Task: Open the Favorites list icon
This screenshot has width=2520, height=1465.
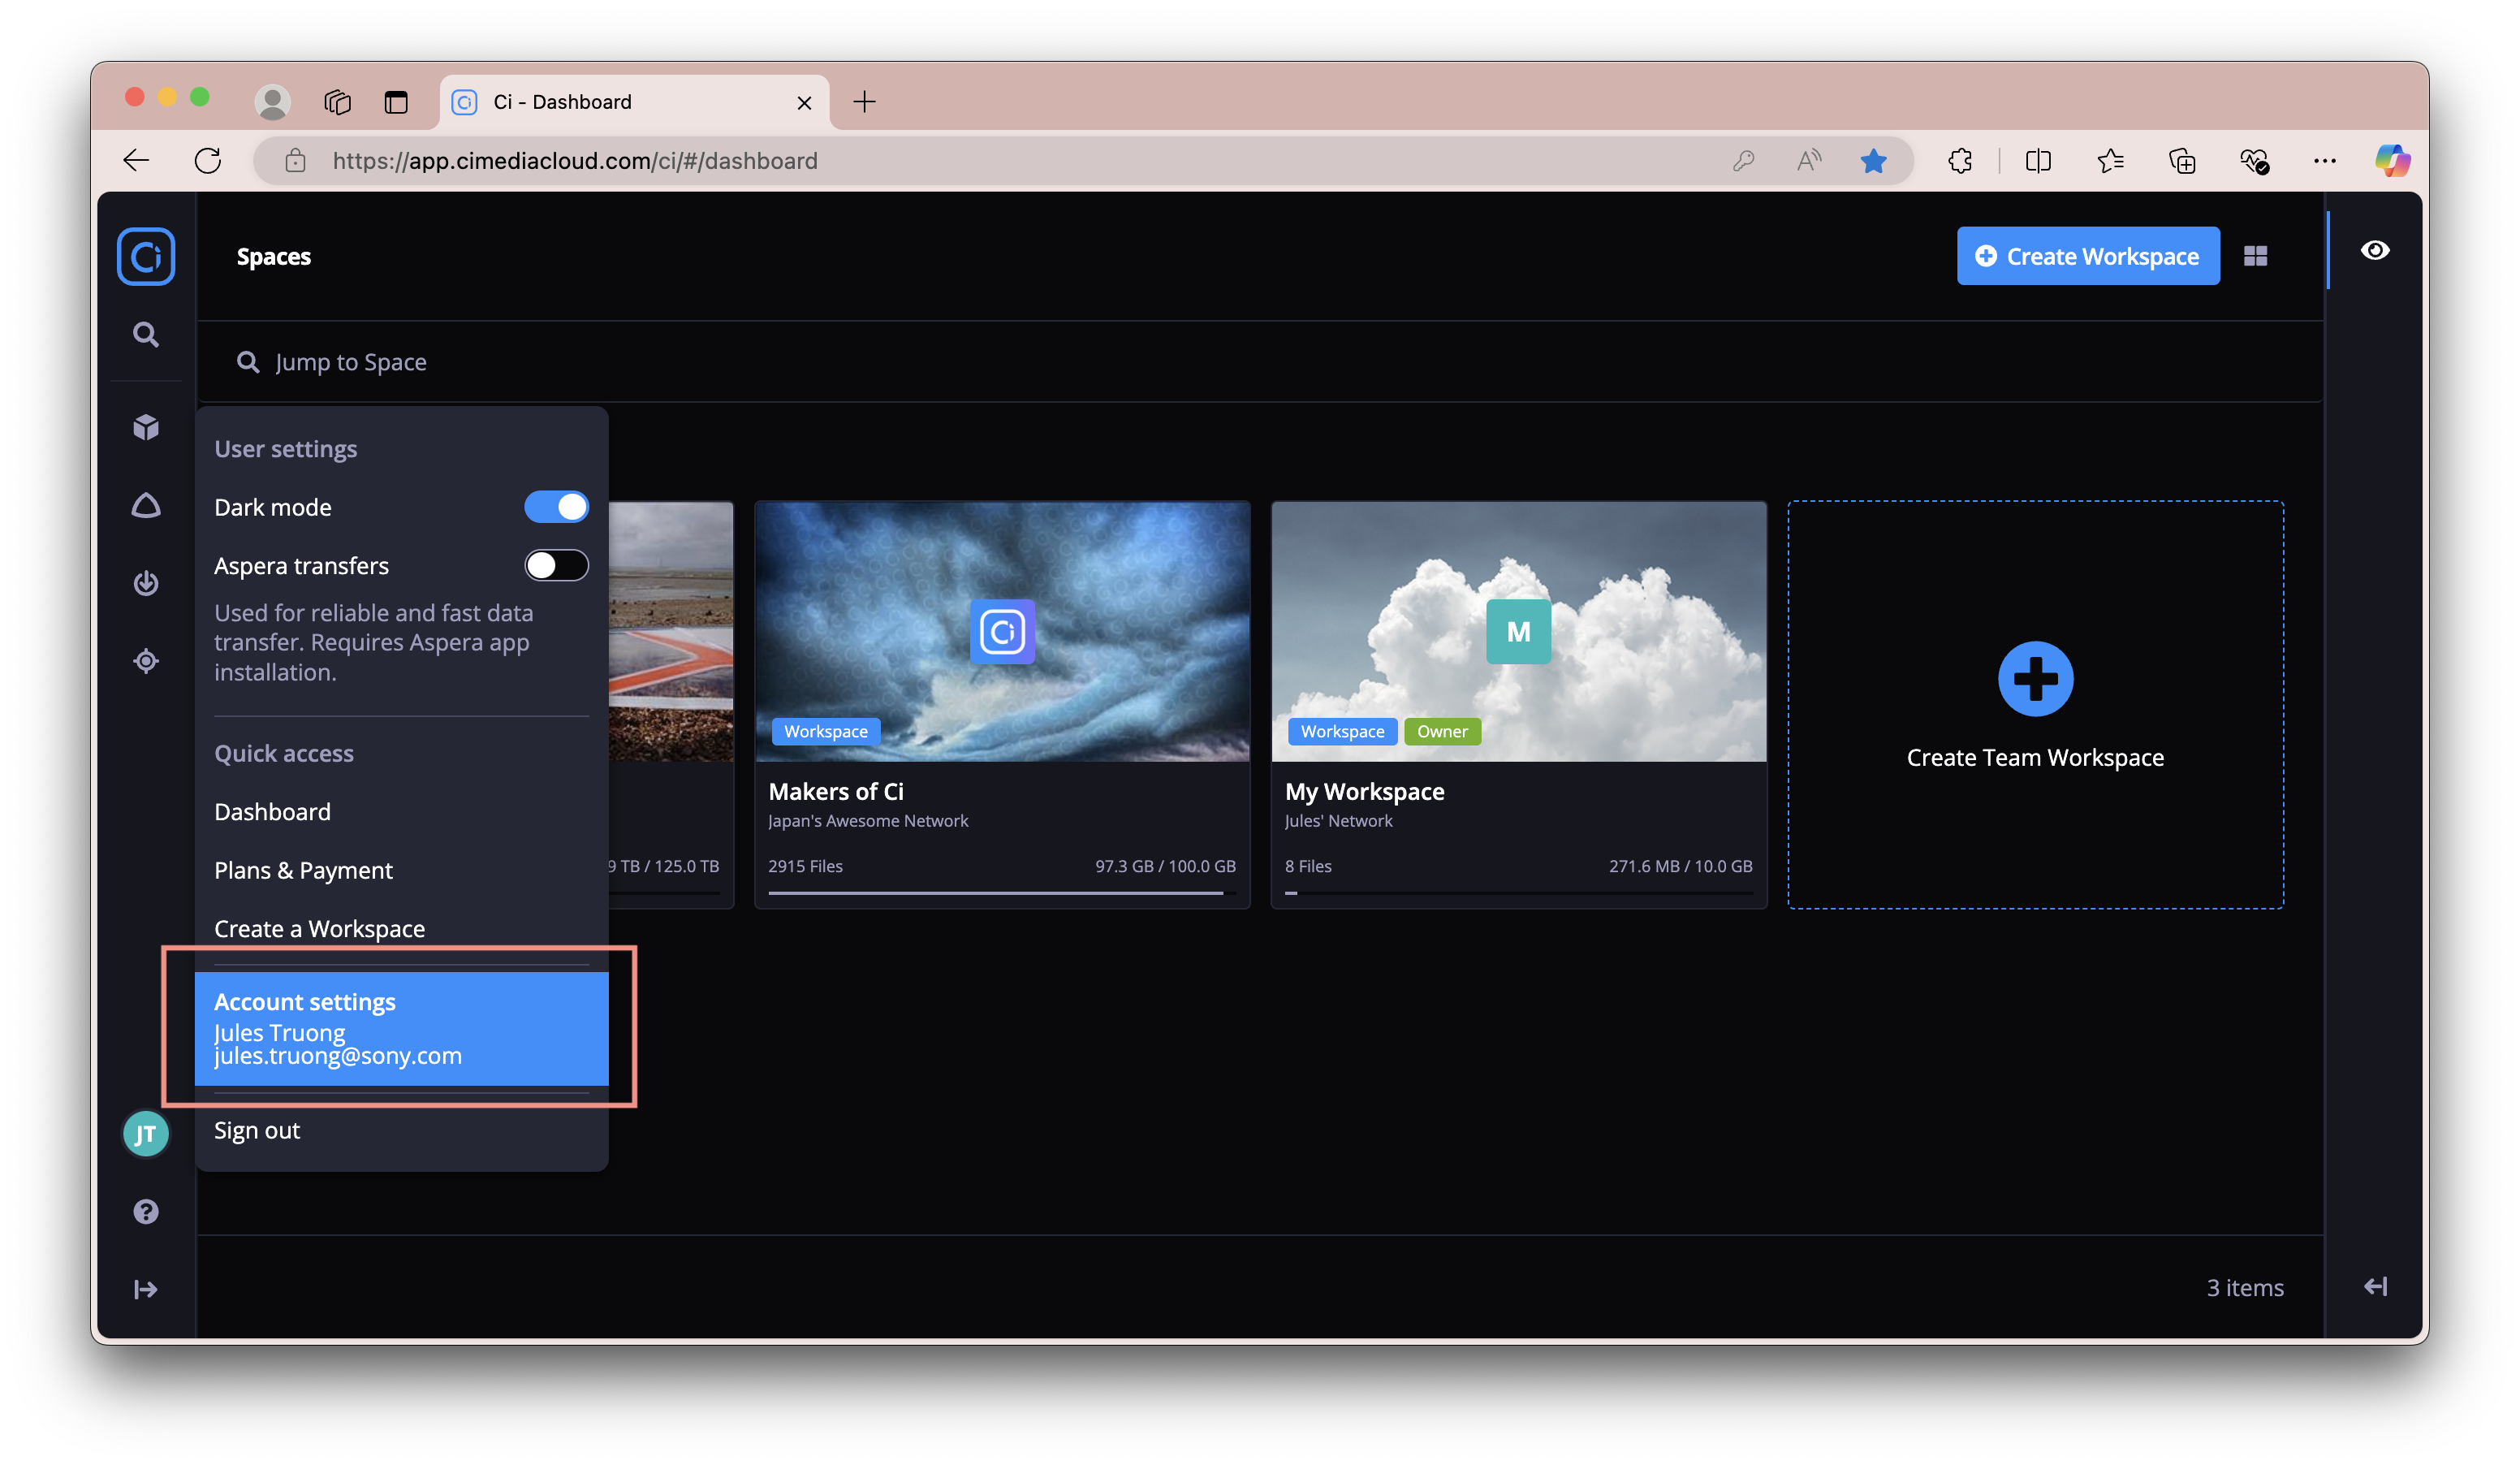Action: point(2110,161)
